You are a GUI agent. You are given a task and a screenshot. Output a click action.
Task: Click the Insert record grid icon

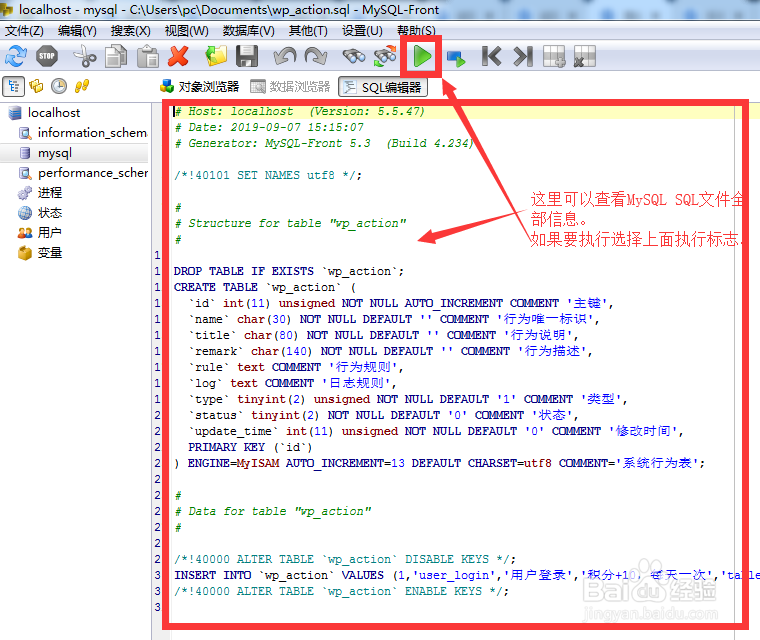(x=554, y=56)
